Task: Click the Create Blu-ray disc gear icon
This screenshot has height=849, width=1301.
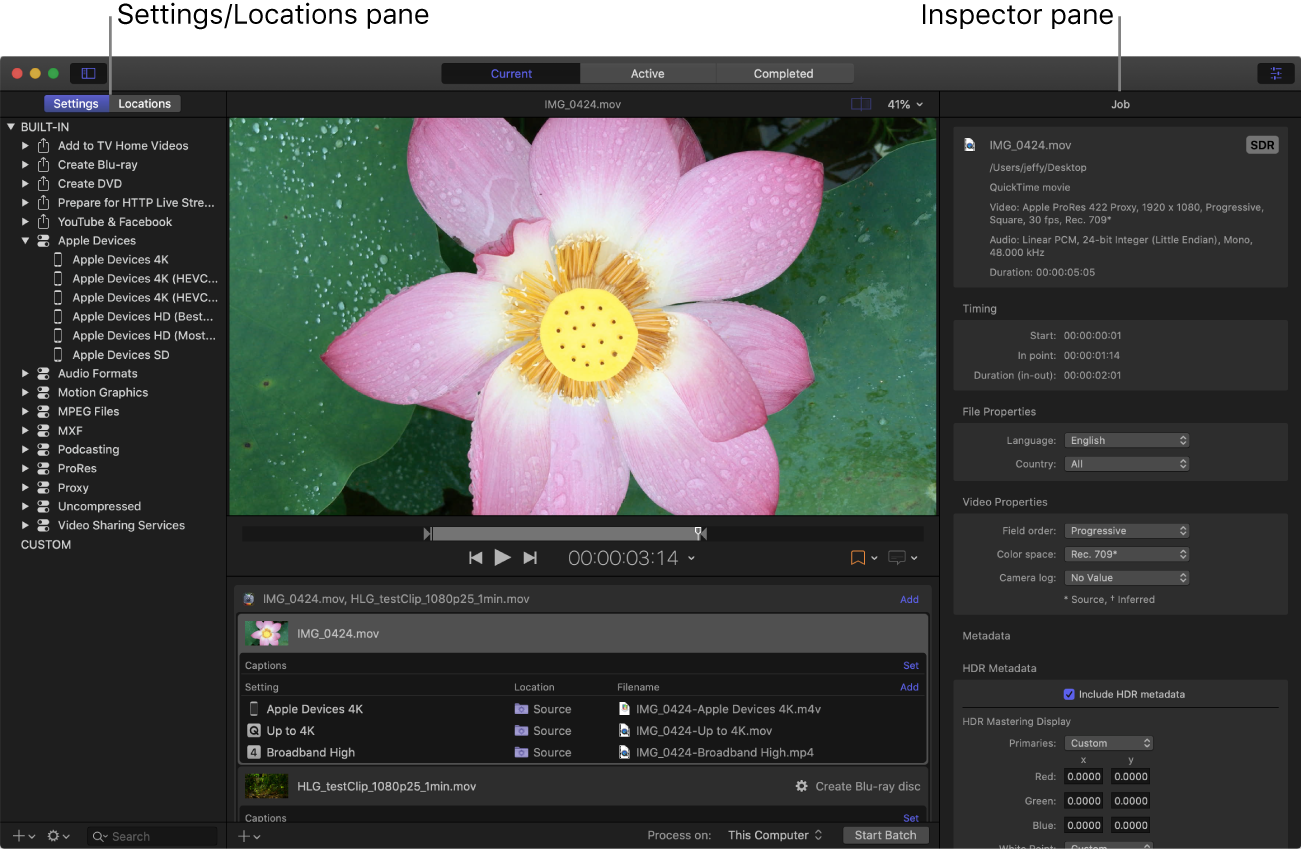Action: click(800, 786)
